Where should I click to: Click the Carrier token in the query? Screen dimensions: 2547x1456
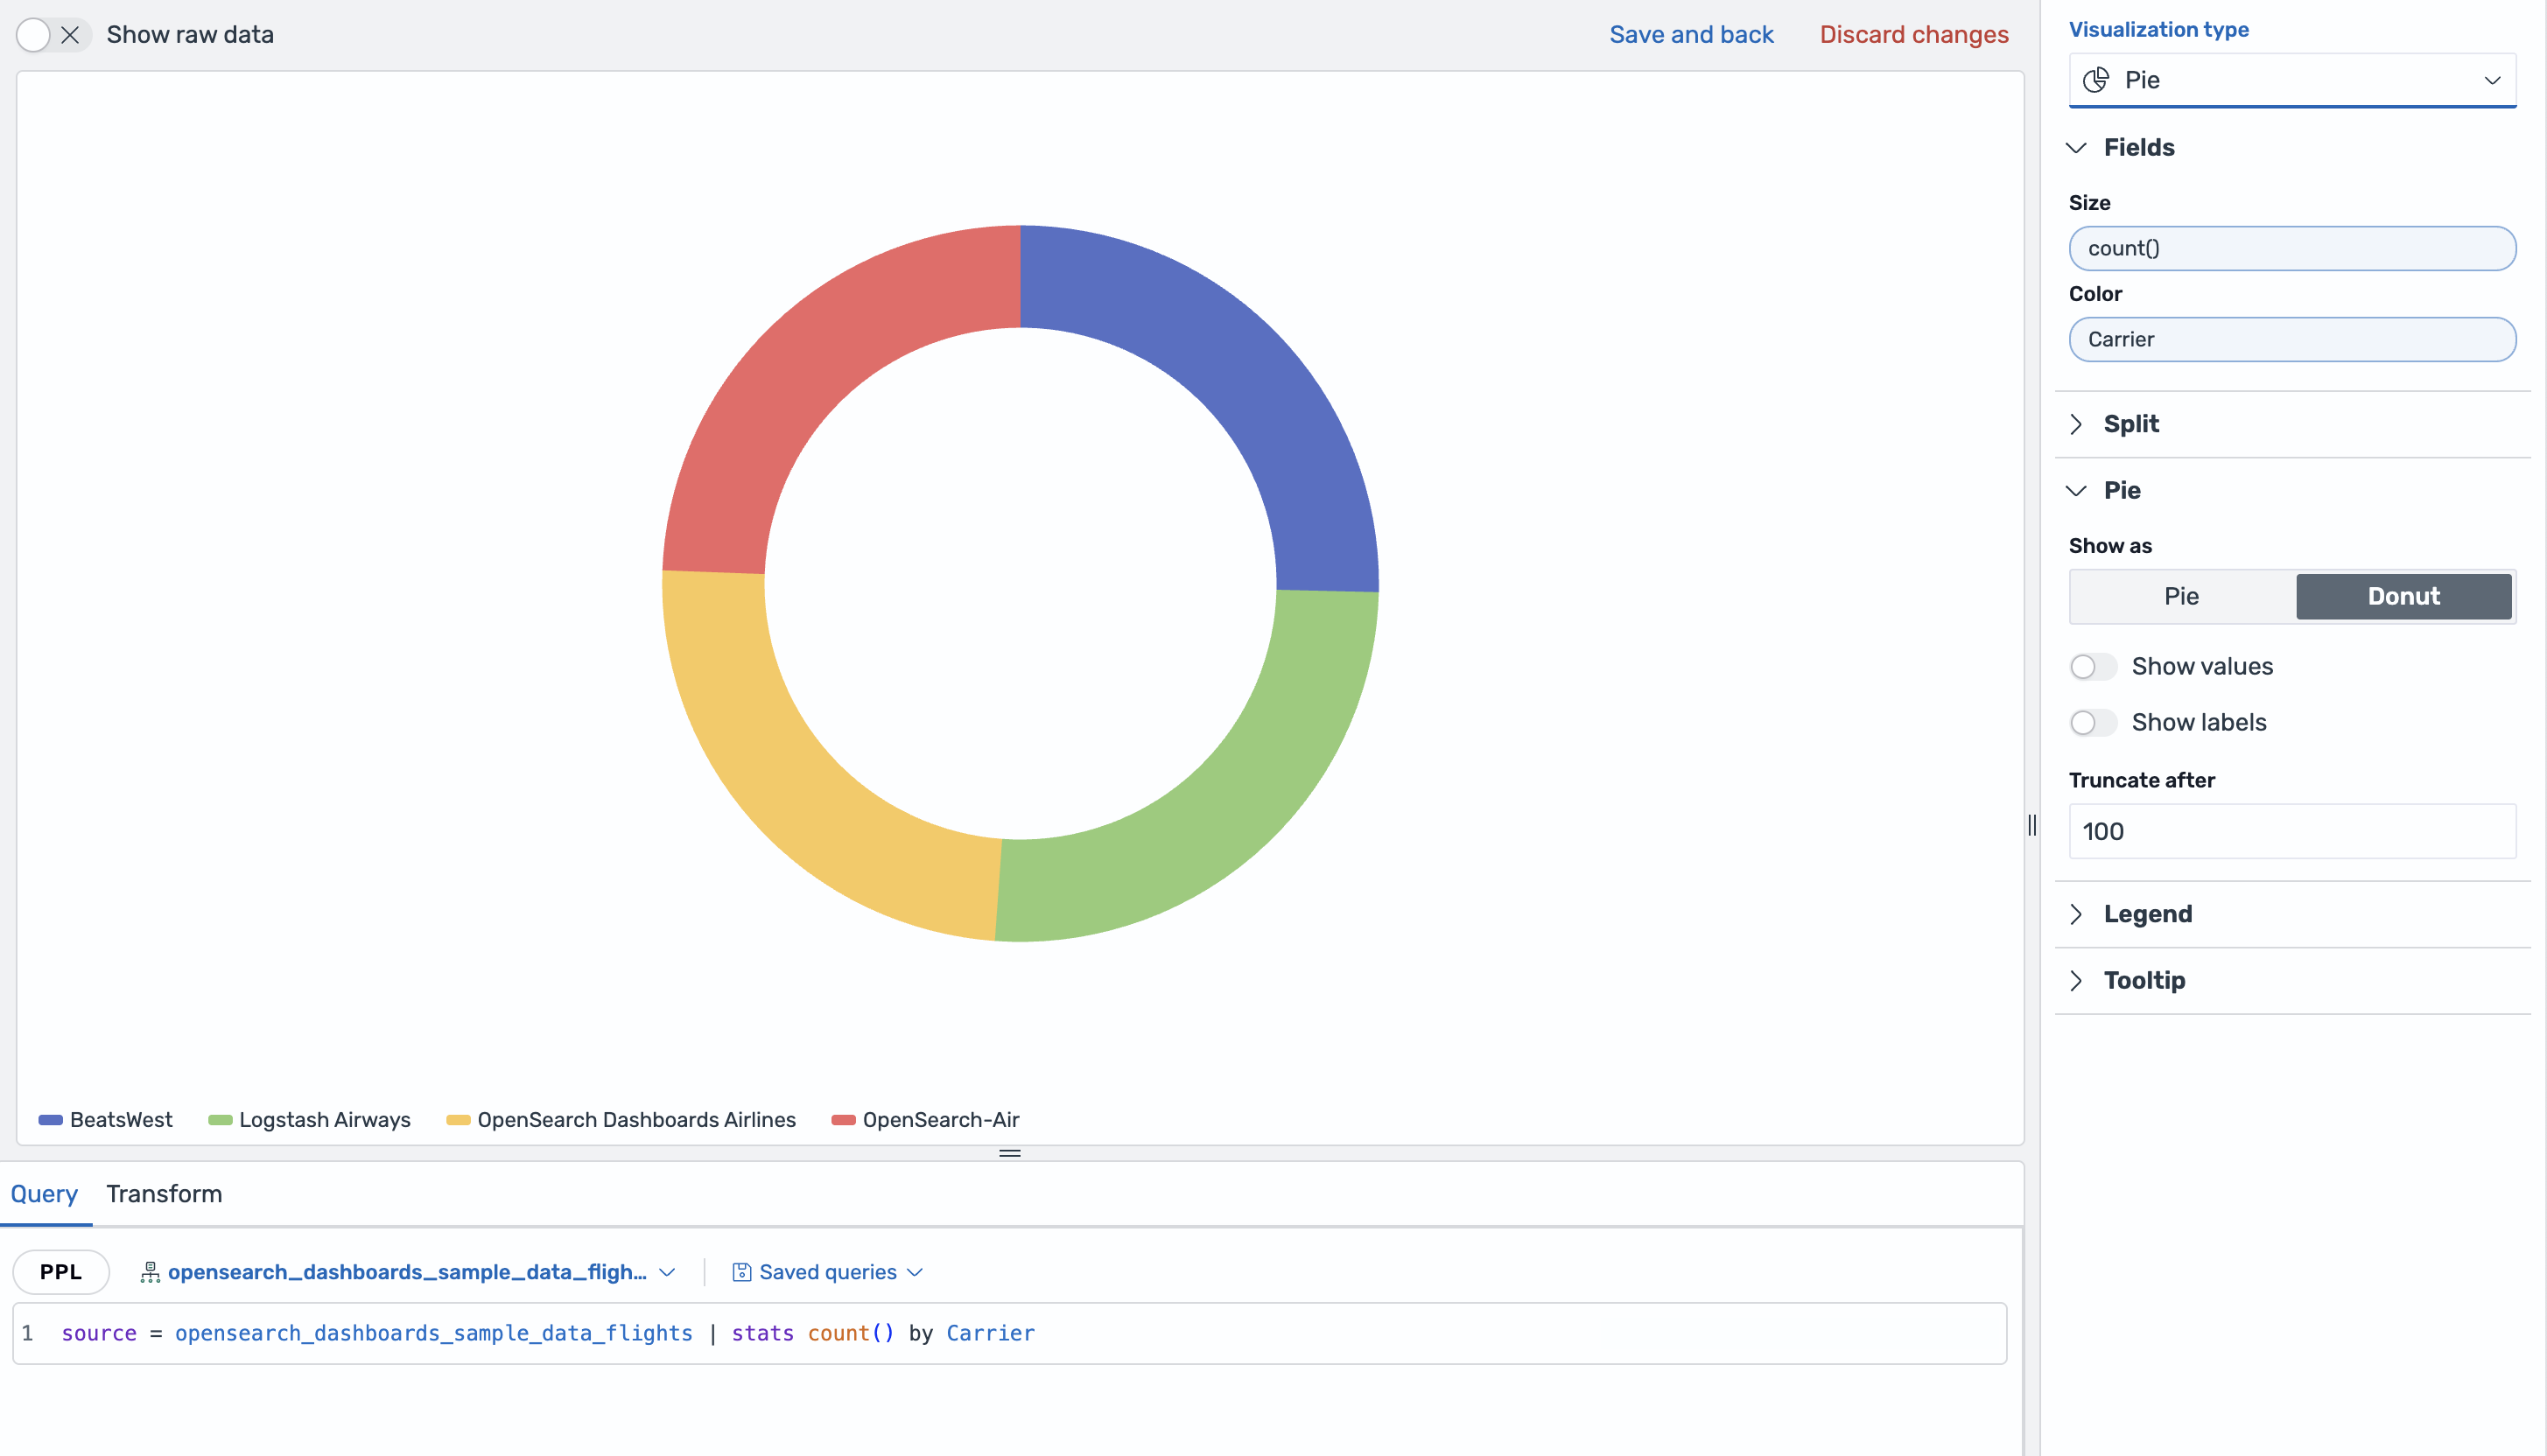coord(990,1333)
